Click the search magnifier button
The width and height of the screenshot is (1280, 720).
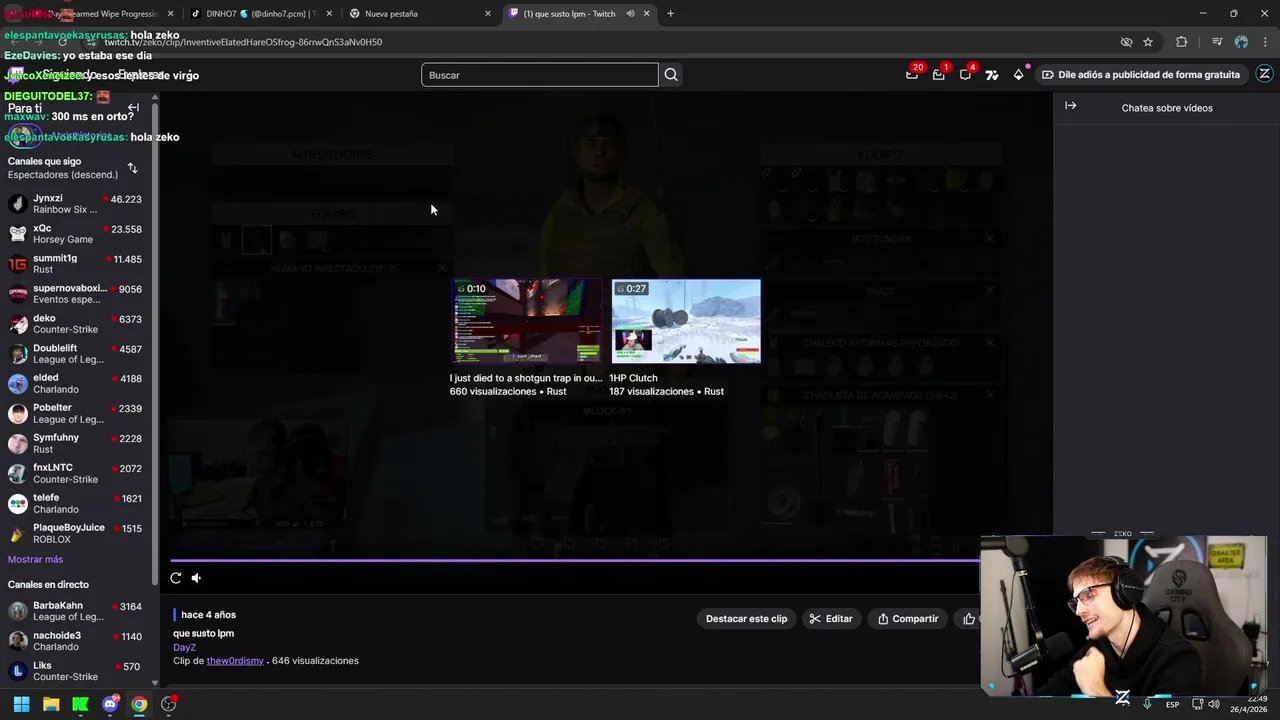click(671, 75)
